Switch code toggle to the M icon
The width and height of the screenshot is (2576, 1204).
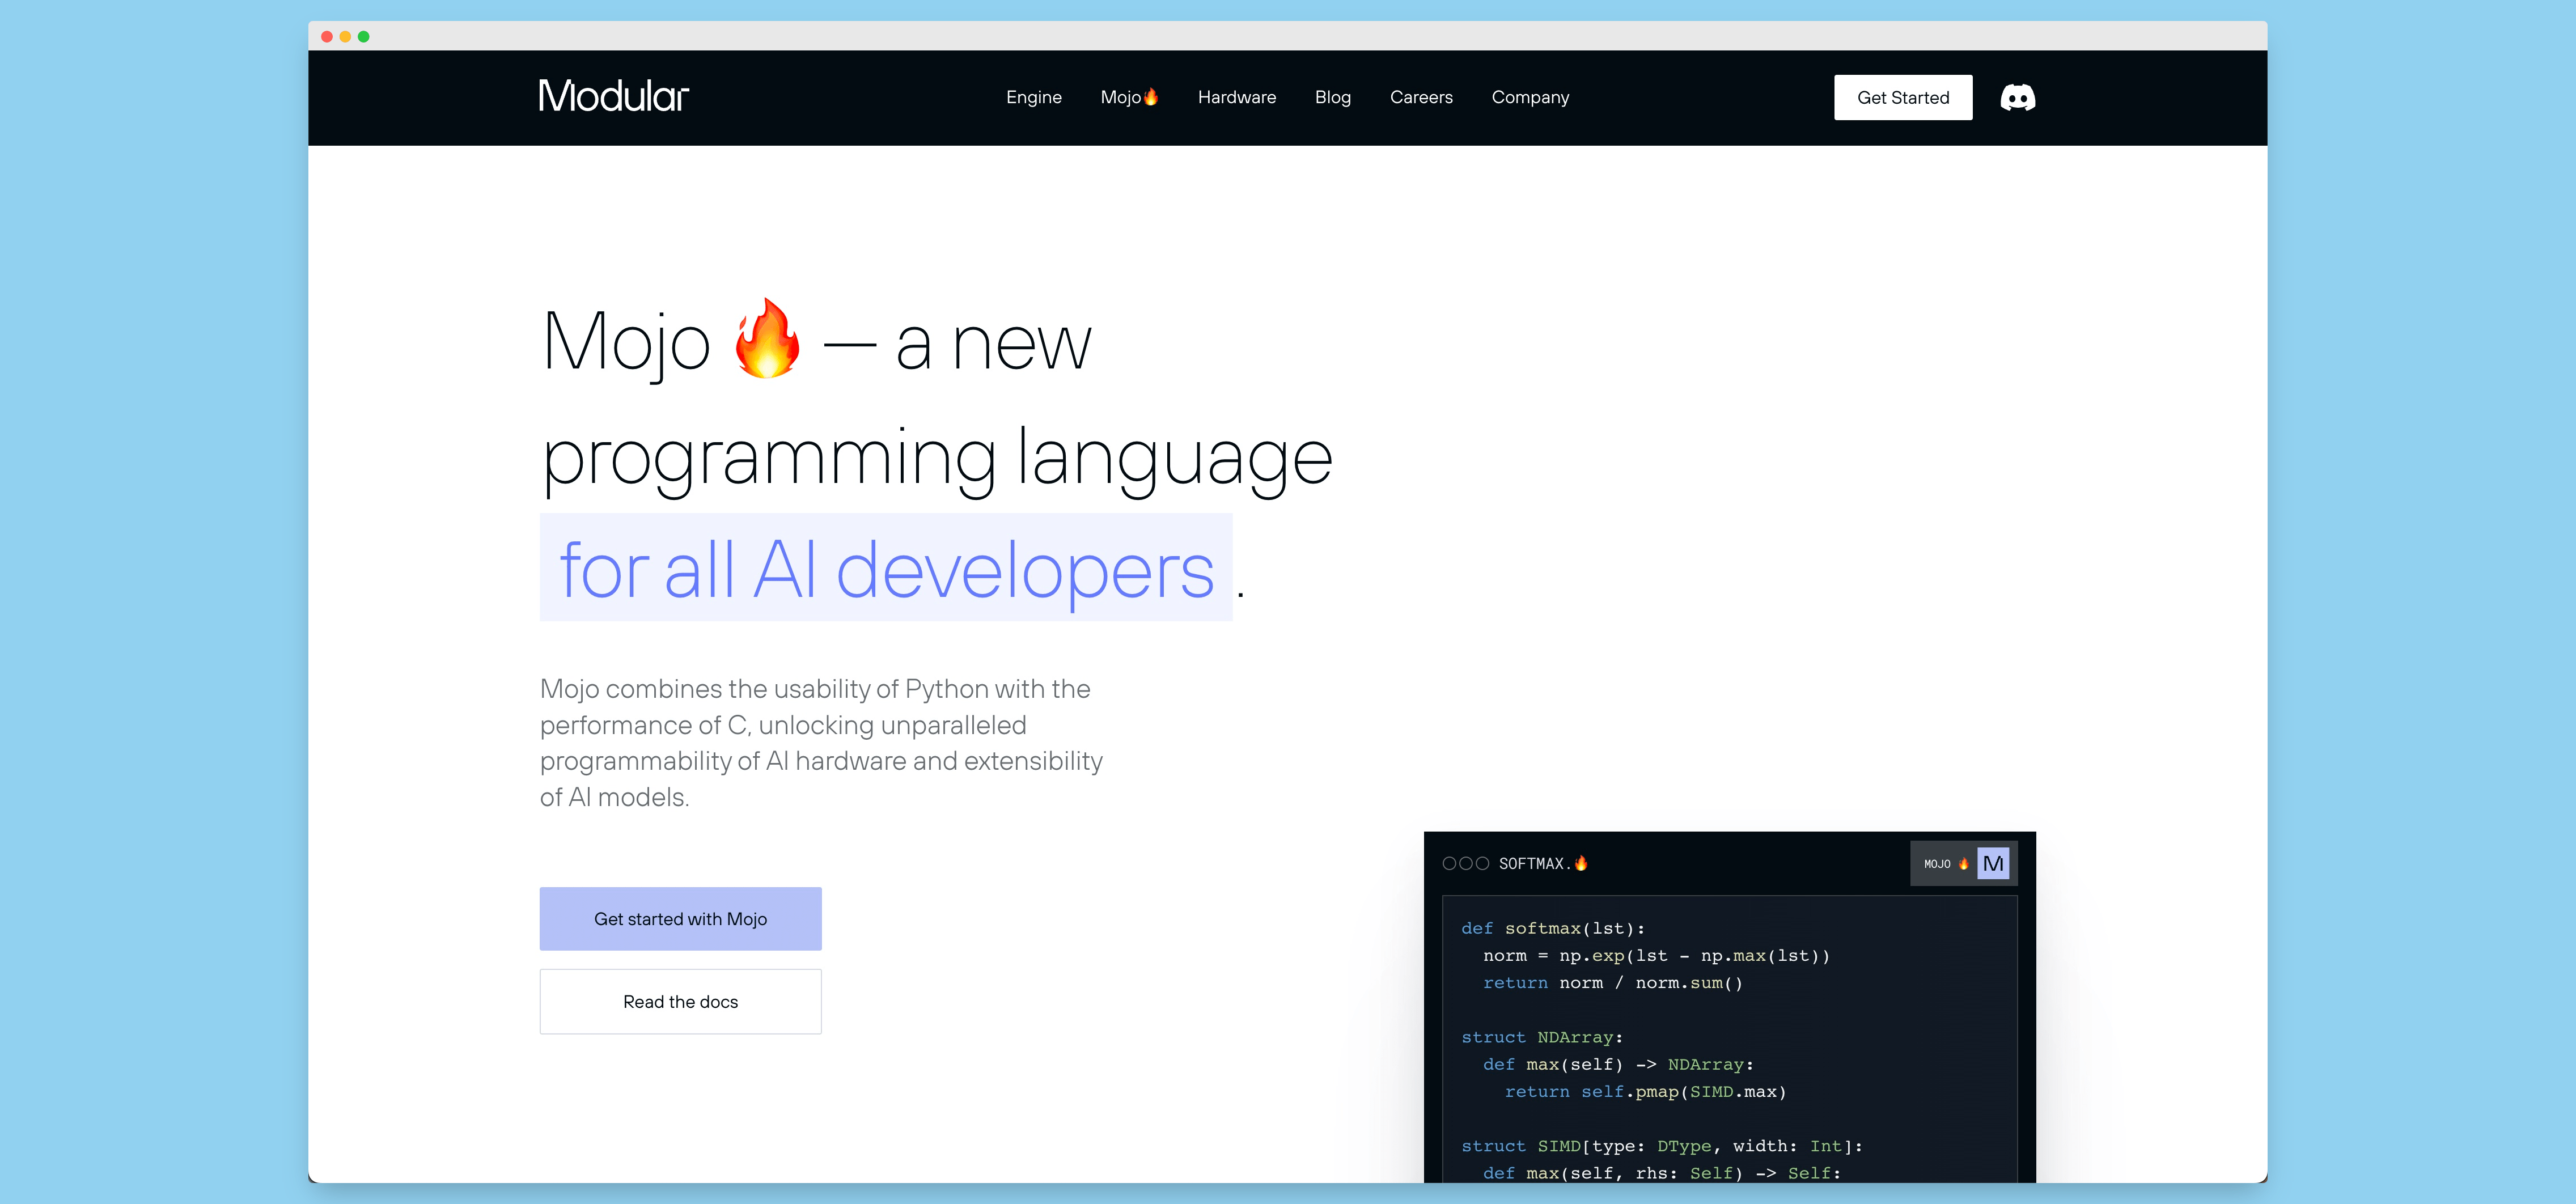pyautogui.click(x=1993, y=863)
